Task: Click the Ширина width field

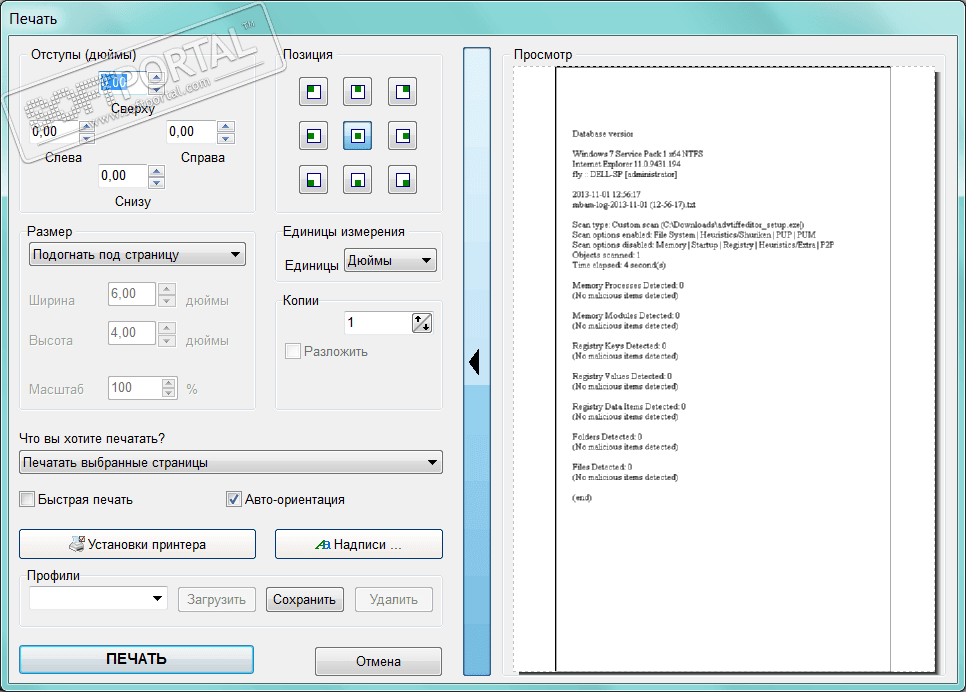Action: 132,294
